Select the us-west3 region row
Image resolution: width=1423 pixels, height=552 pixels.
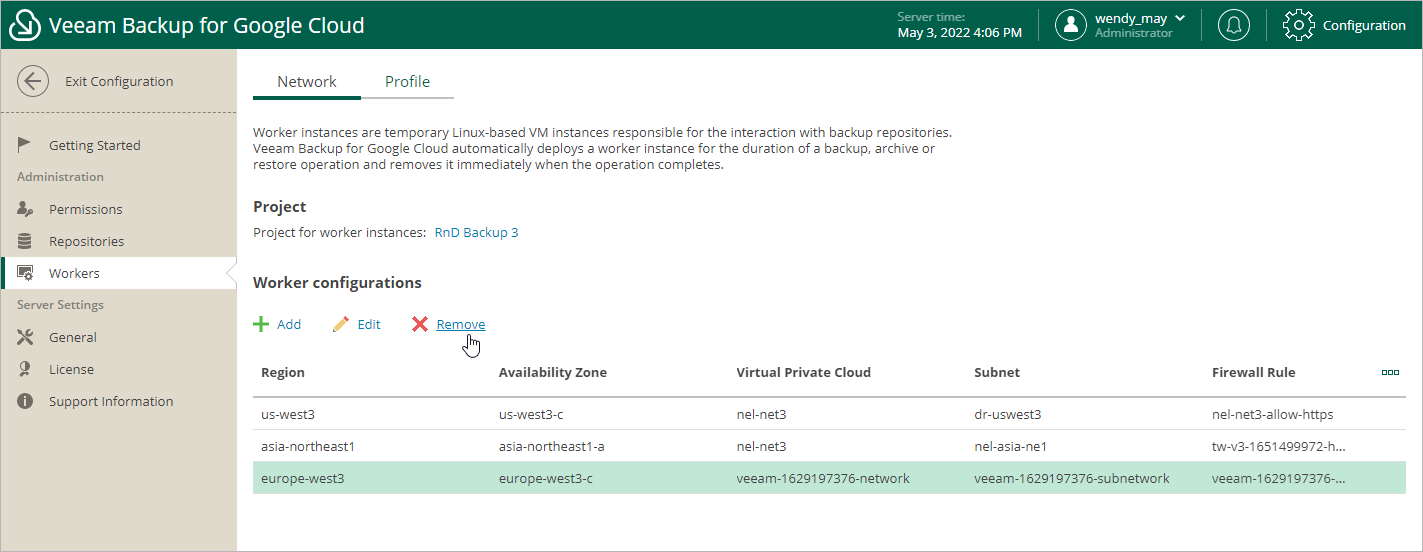[829, 414]
